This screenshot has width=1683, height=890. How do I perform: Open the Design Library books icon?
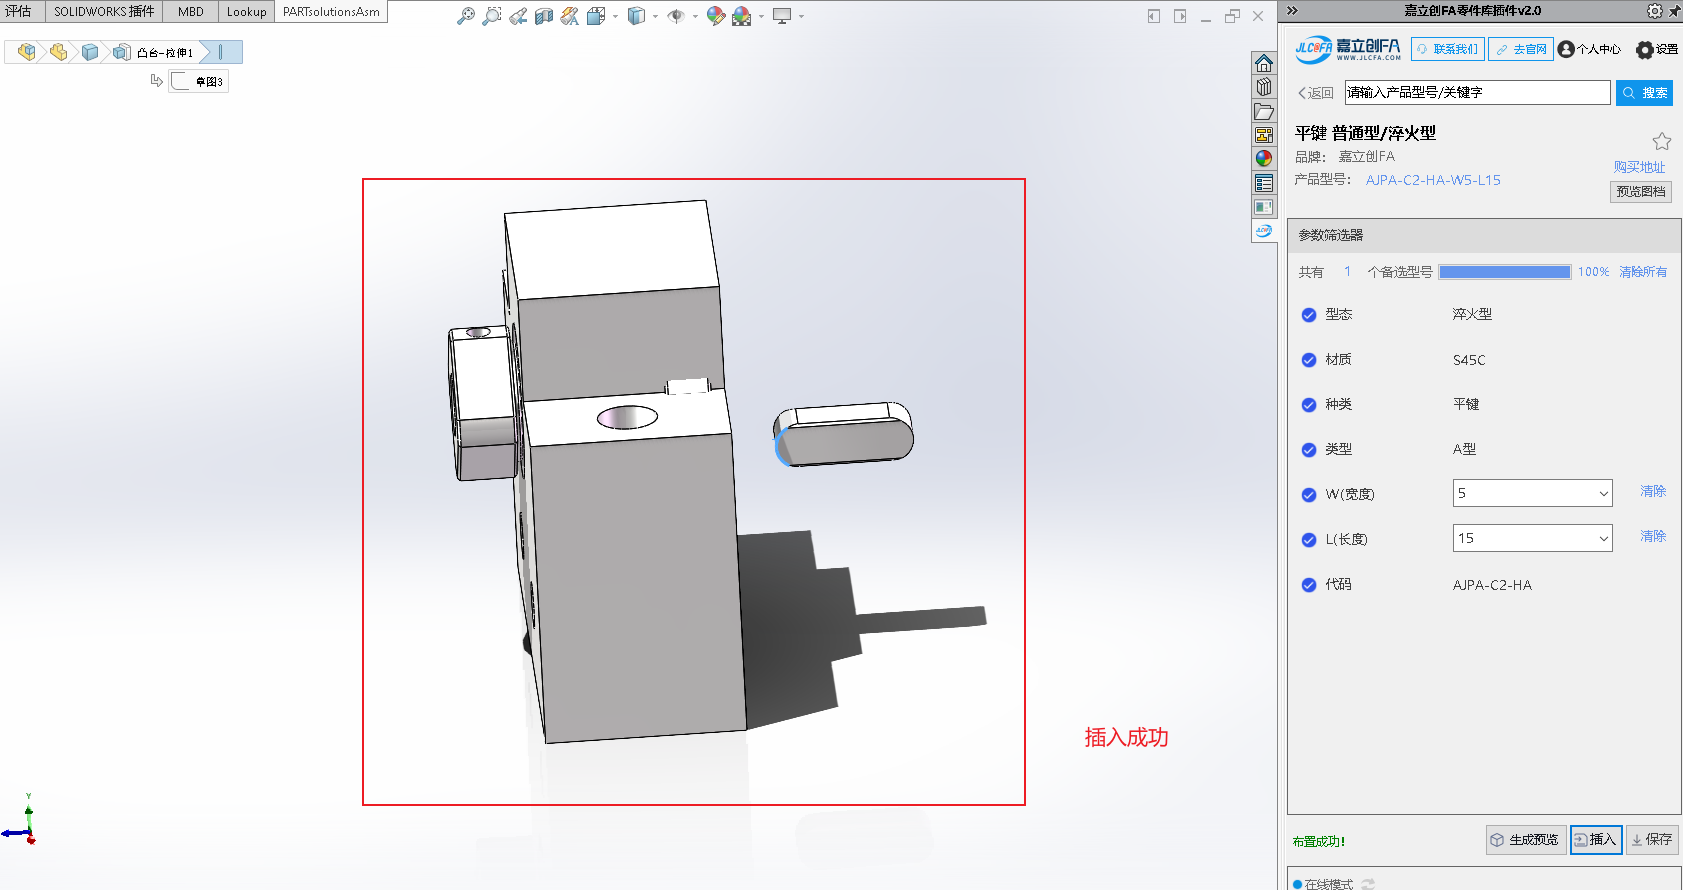[x=1264, y=87]
